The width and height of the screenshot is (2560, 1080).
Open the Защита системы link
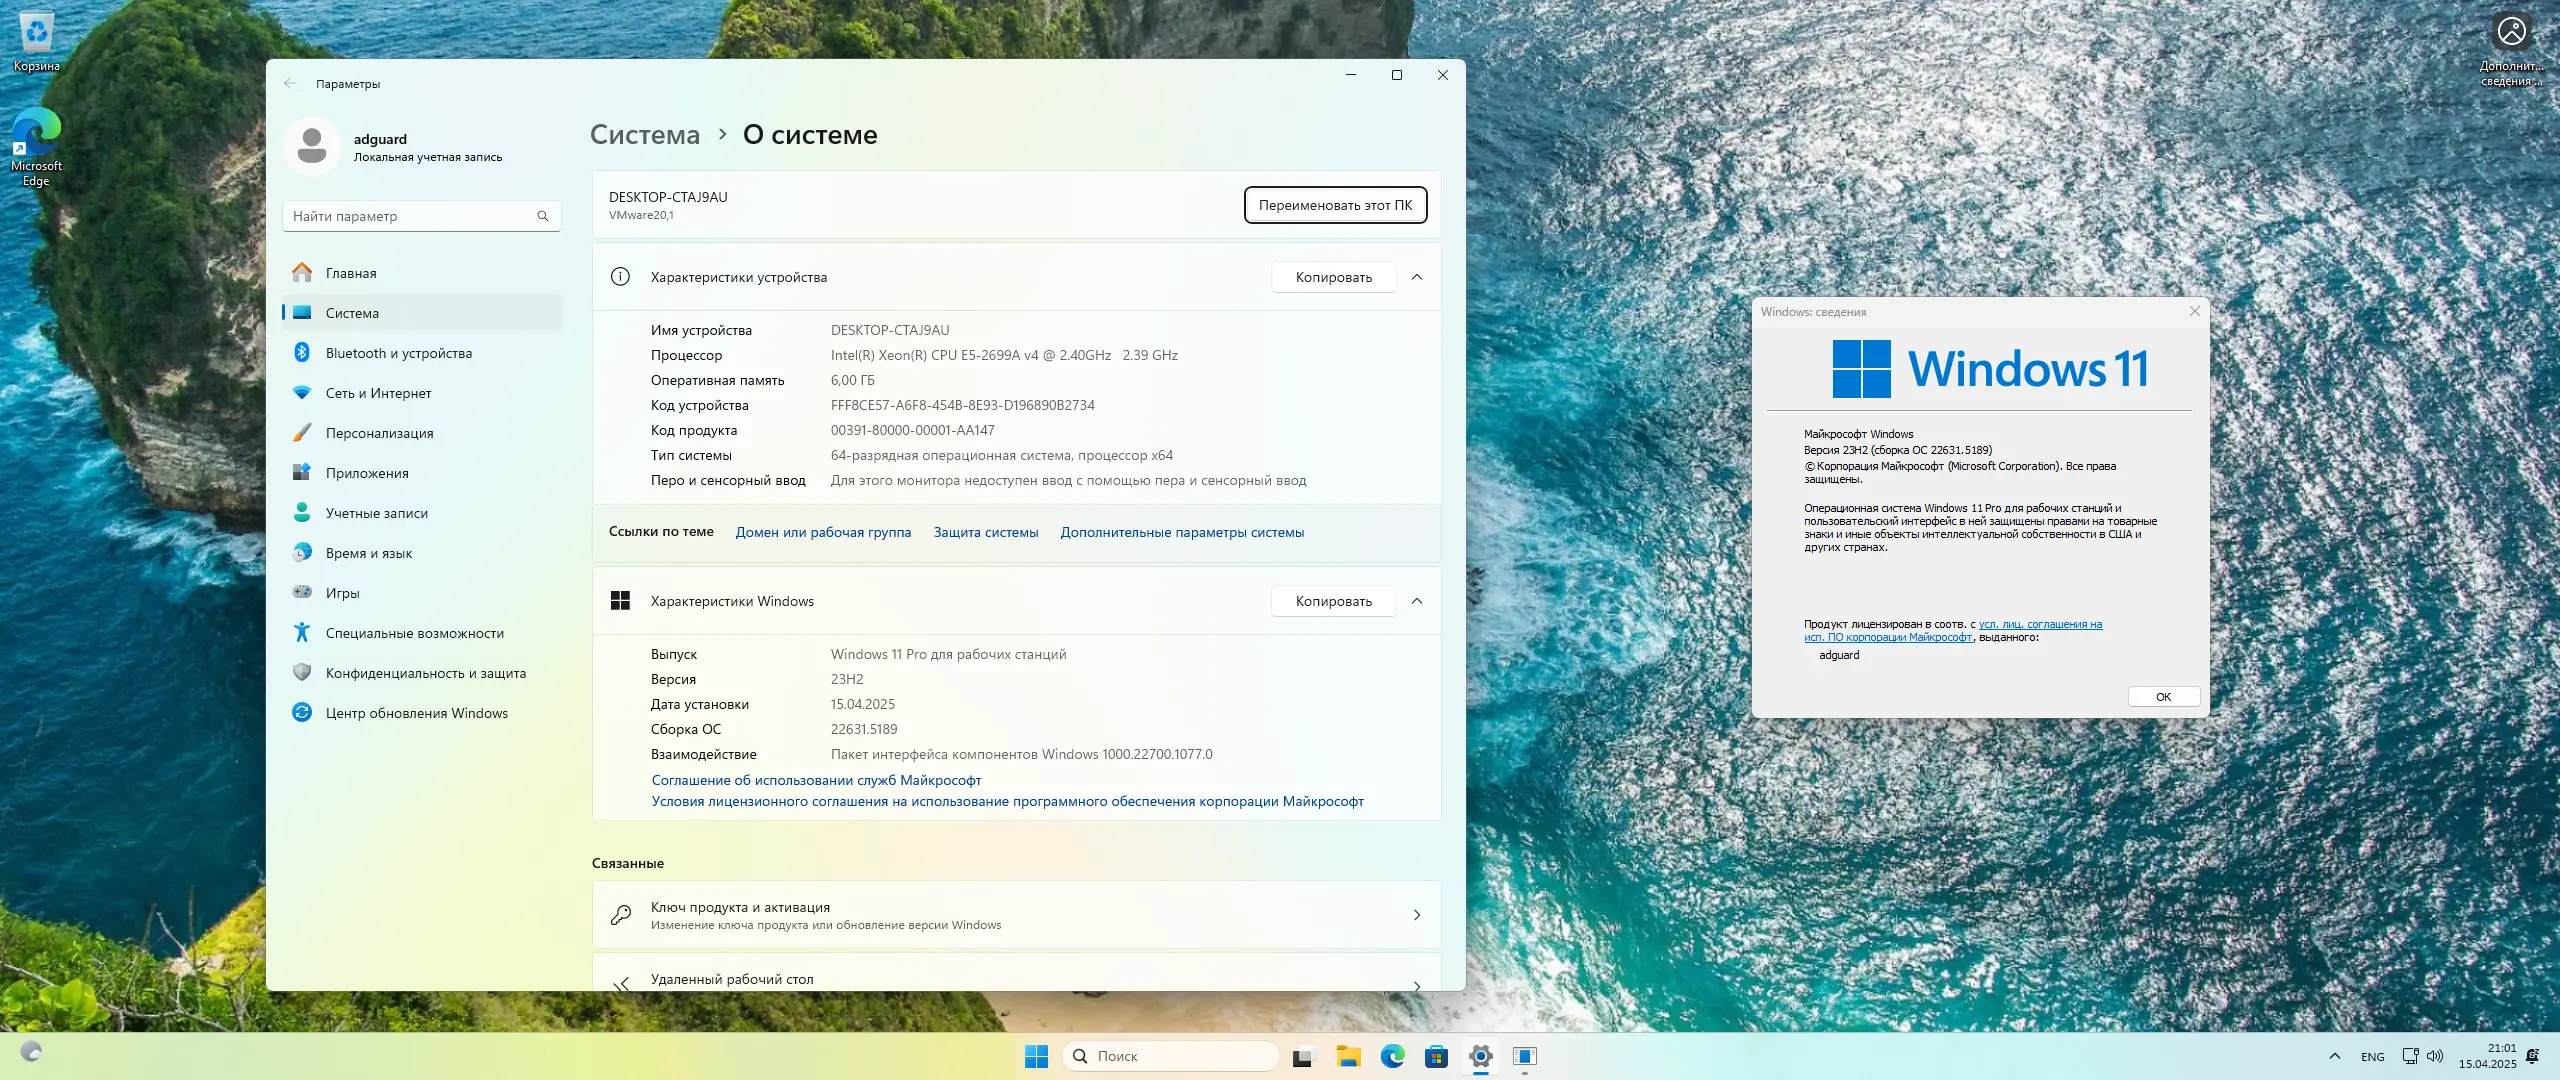(986, 532)
